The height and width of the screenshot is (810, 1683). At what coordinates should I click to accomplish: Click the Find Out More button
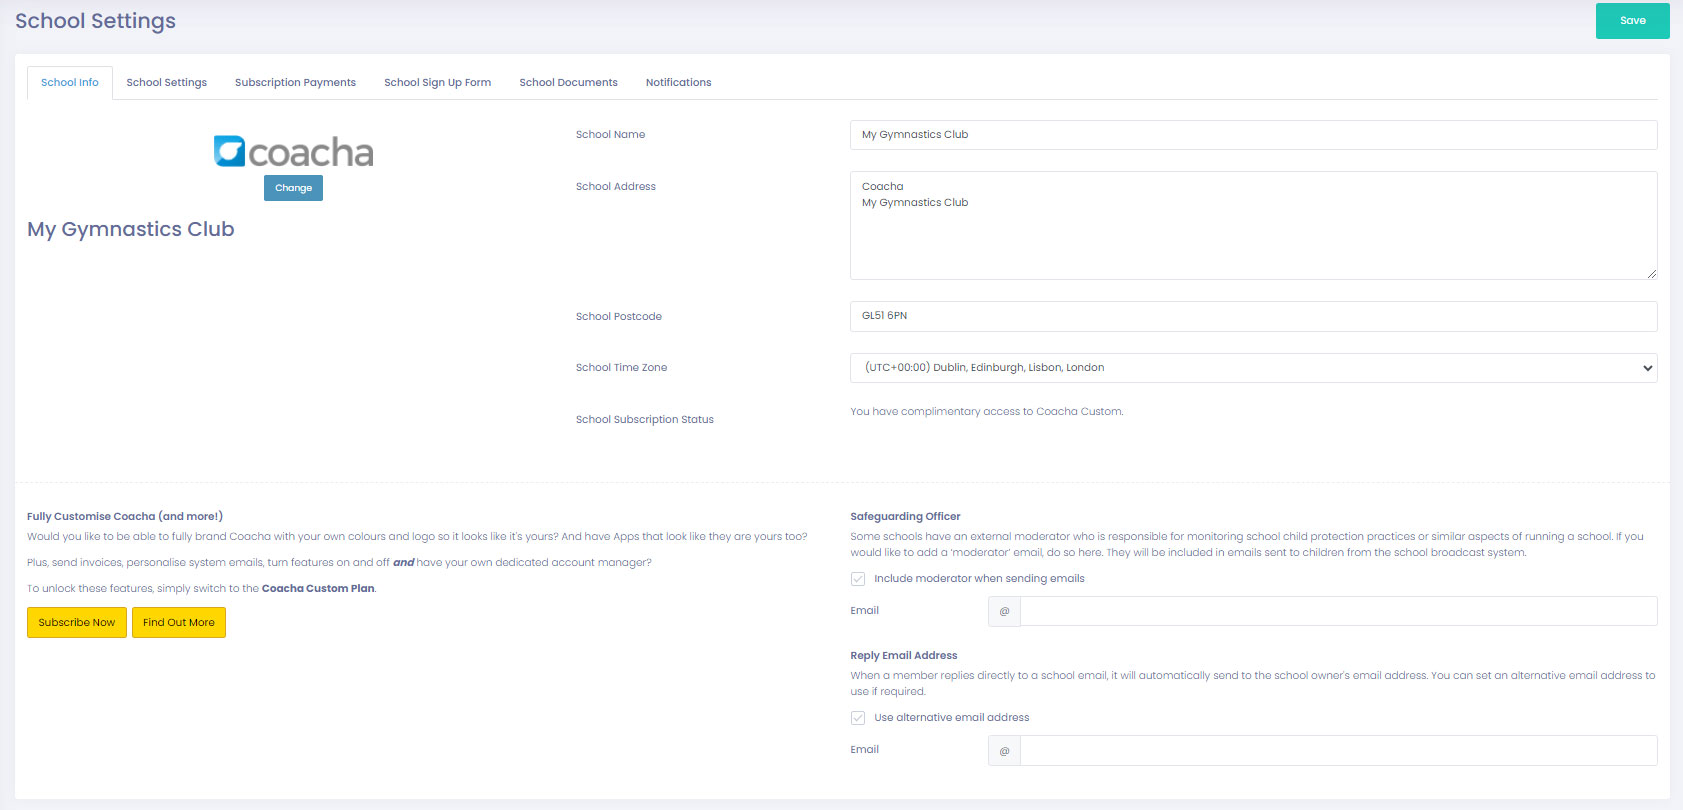click(179, 622)
